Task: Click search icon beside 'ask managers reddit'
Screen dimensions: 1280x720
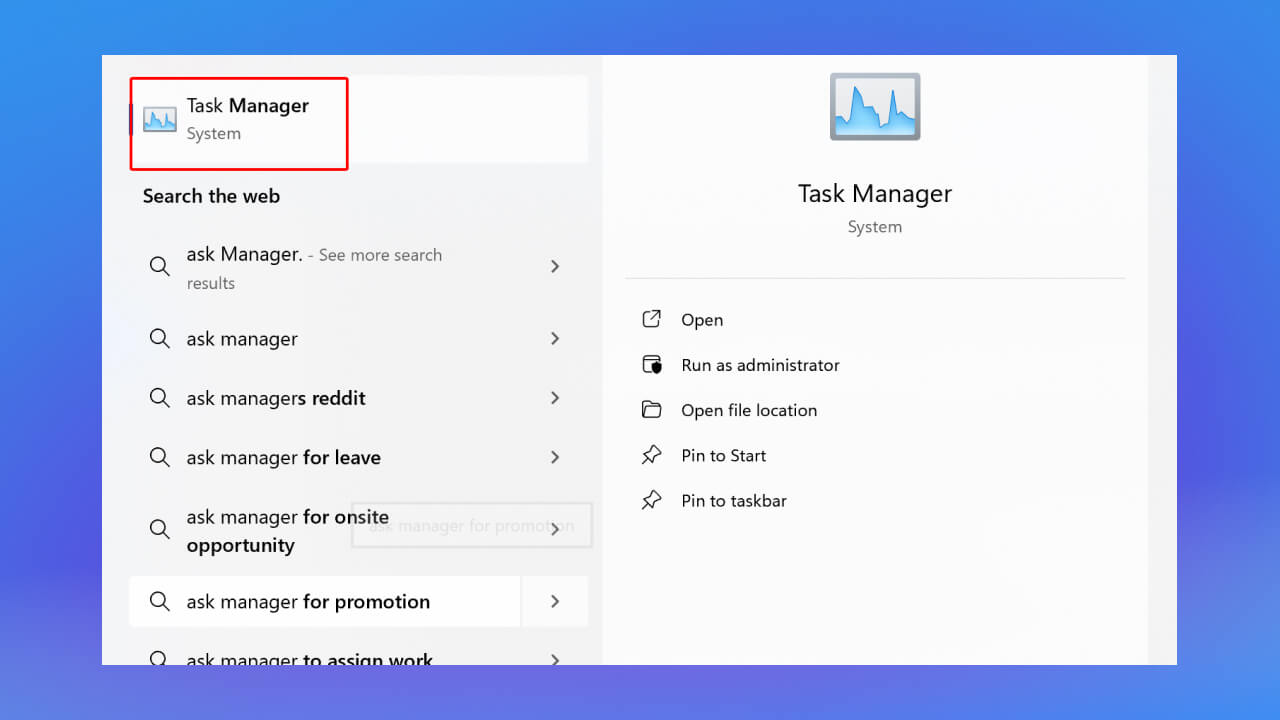Action: coord(159,398)
